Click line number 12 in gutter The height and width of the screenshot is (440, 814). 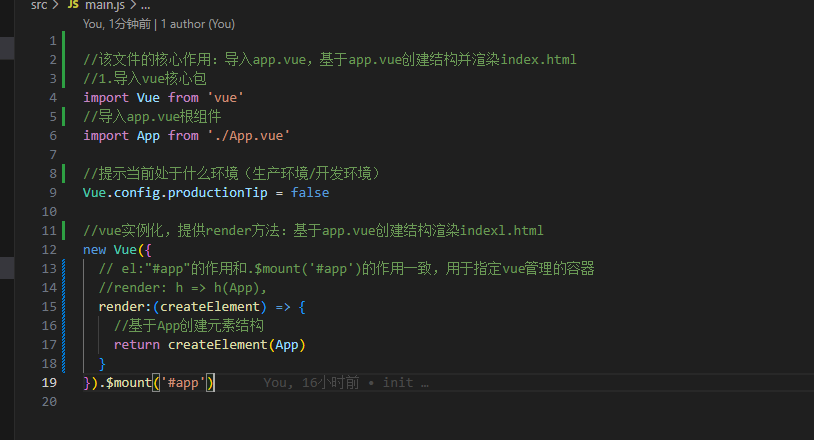coord(49,250)
